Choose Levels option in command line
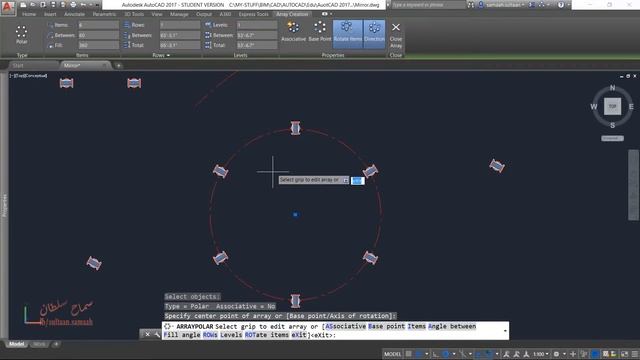Viewport: 640px width, 360px height. [x=231, y=335]
